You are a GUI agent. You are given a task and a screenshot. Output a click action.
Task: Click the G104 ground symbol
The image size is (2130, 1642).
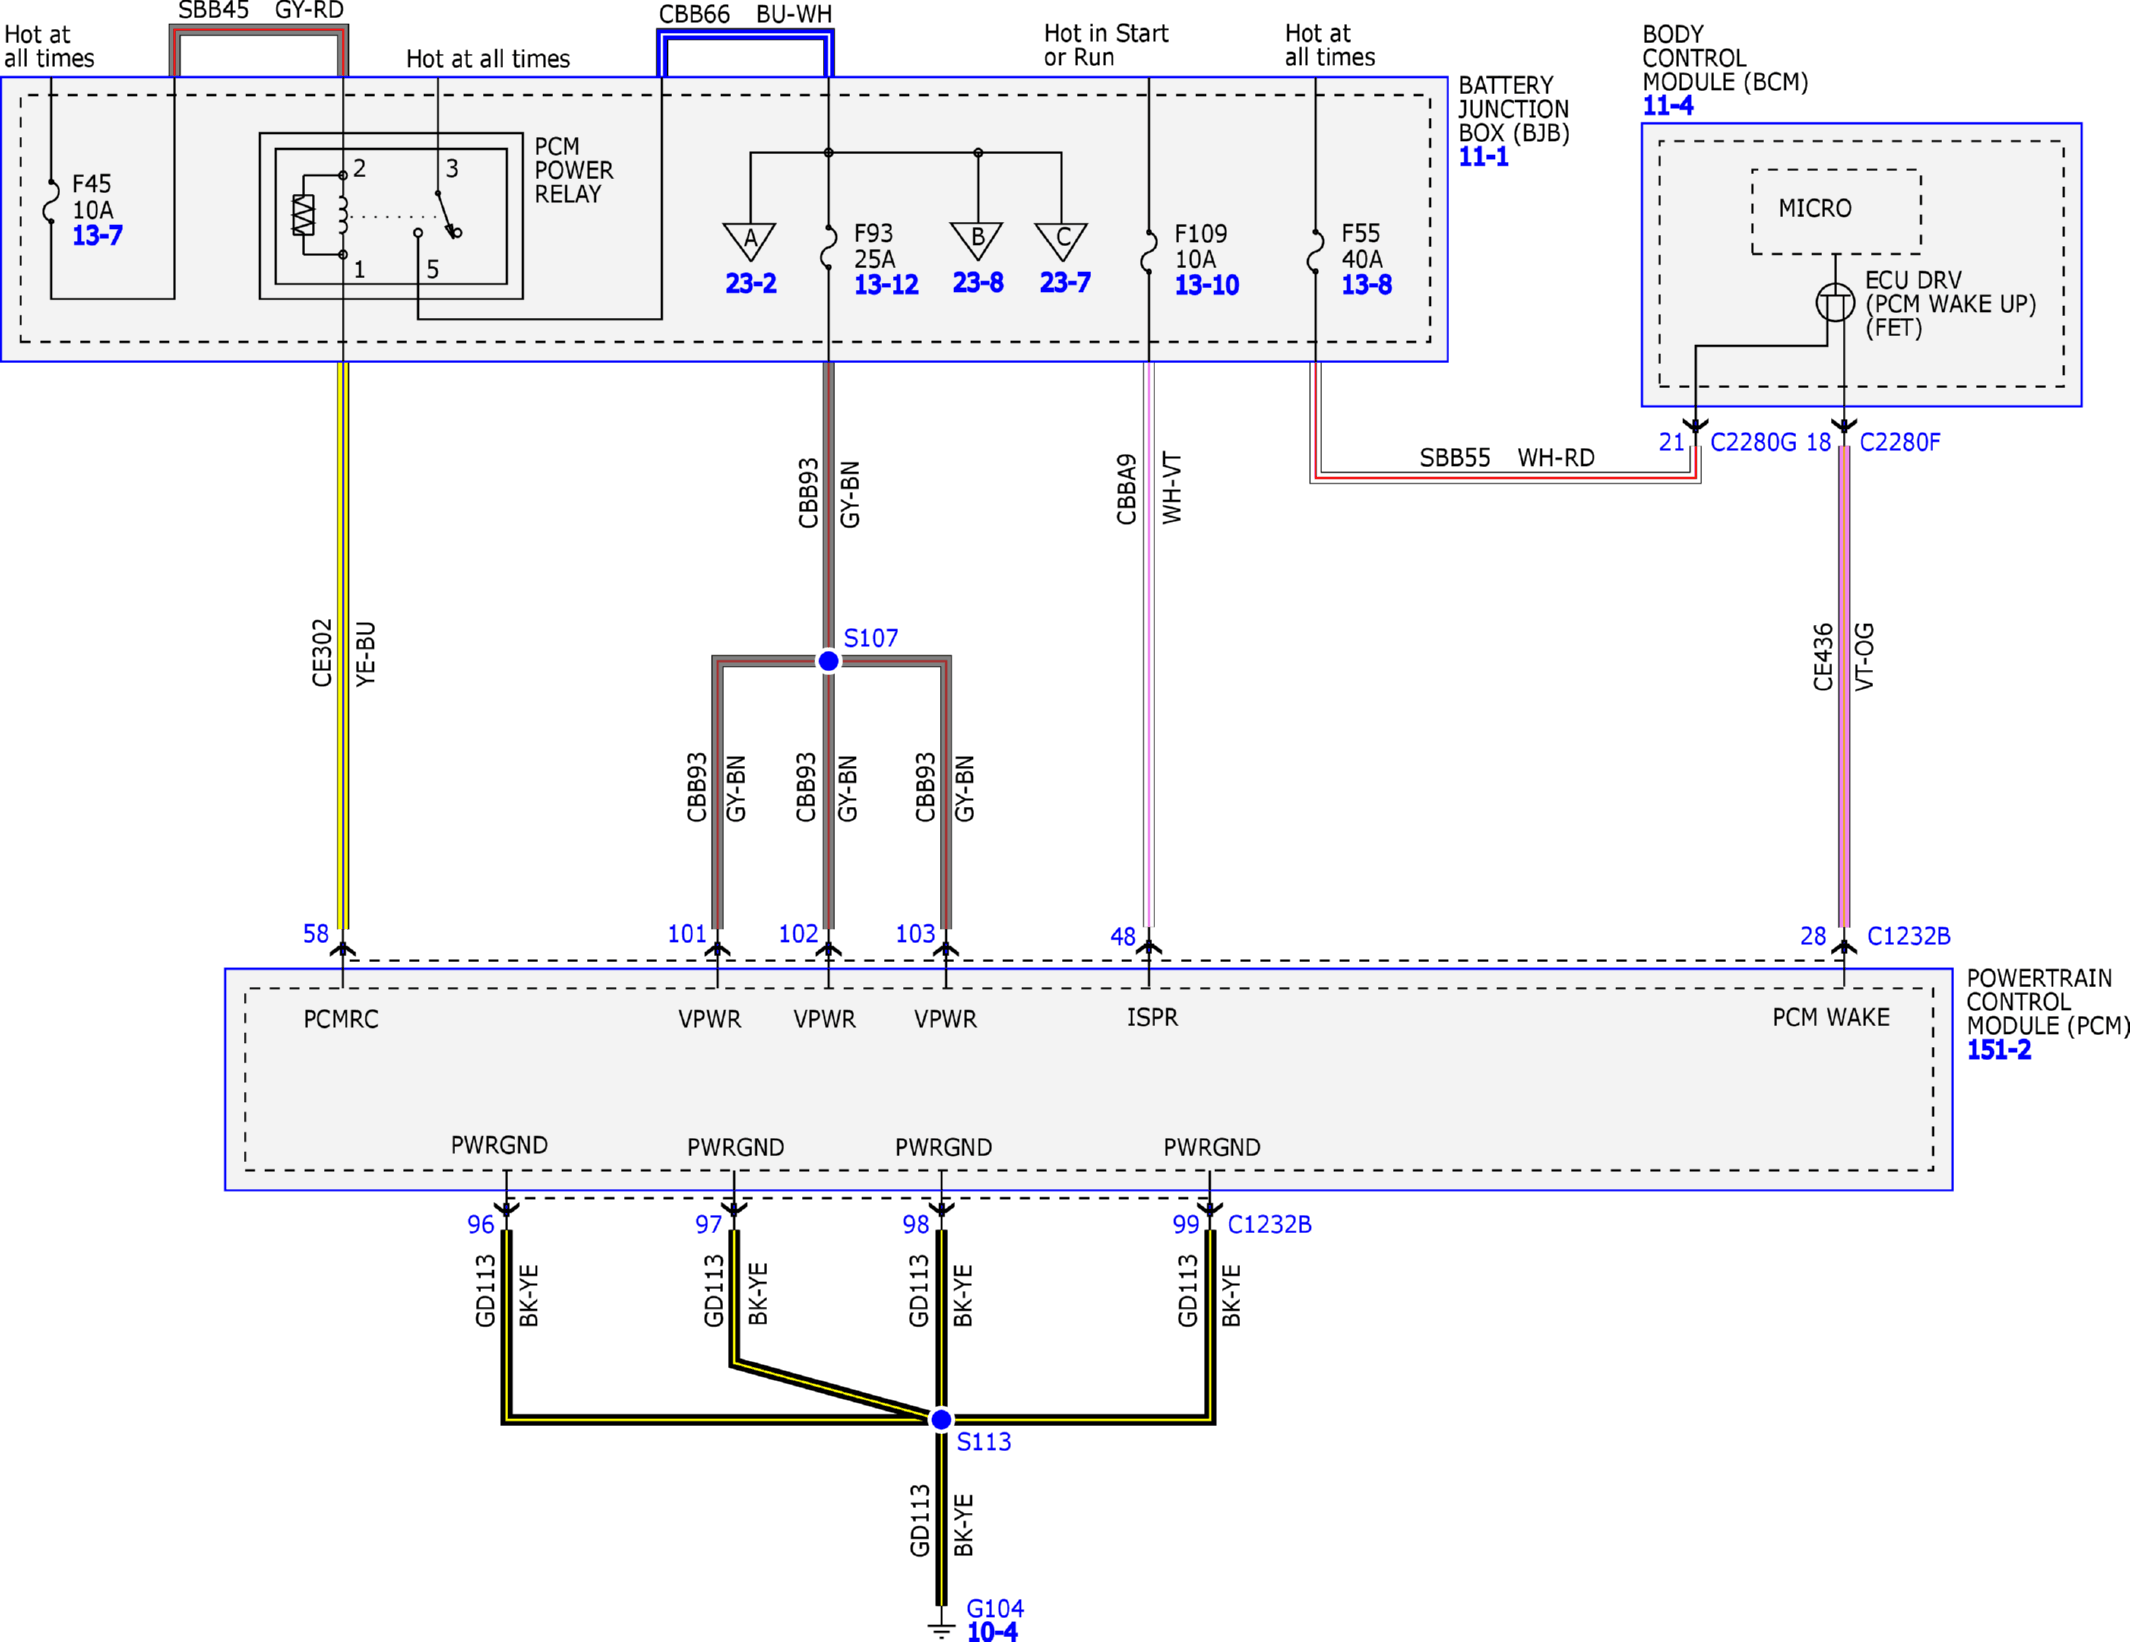[x=941, y=1626]
